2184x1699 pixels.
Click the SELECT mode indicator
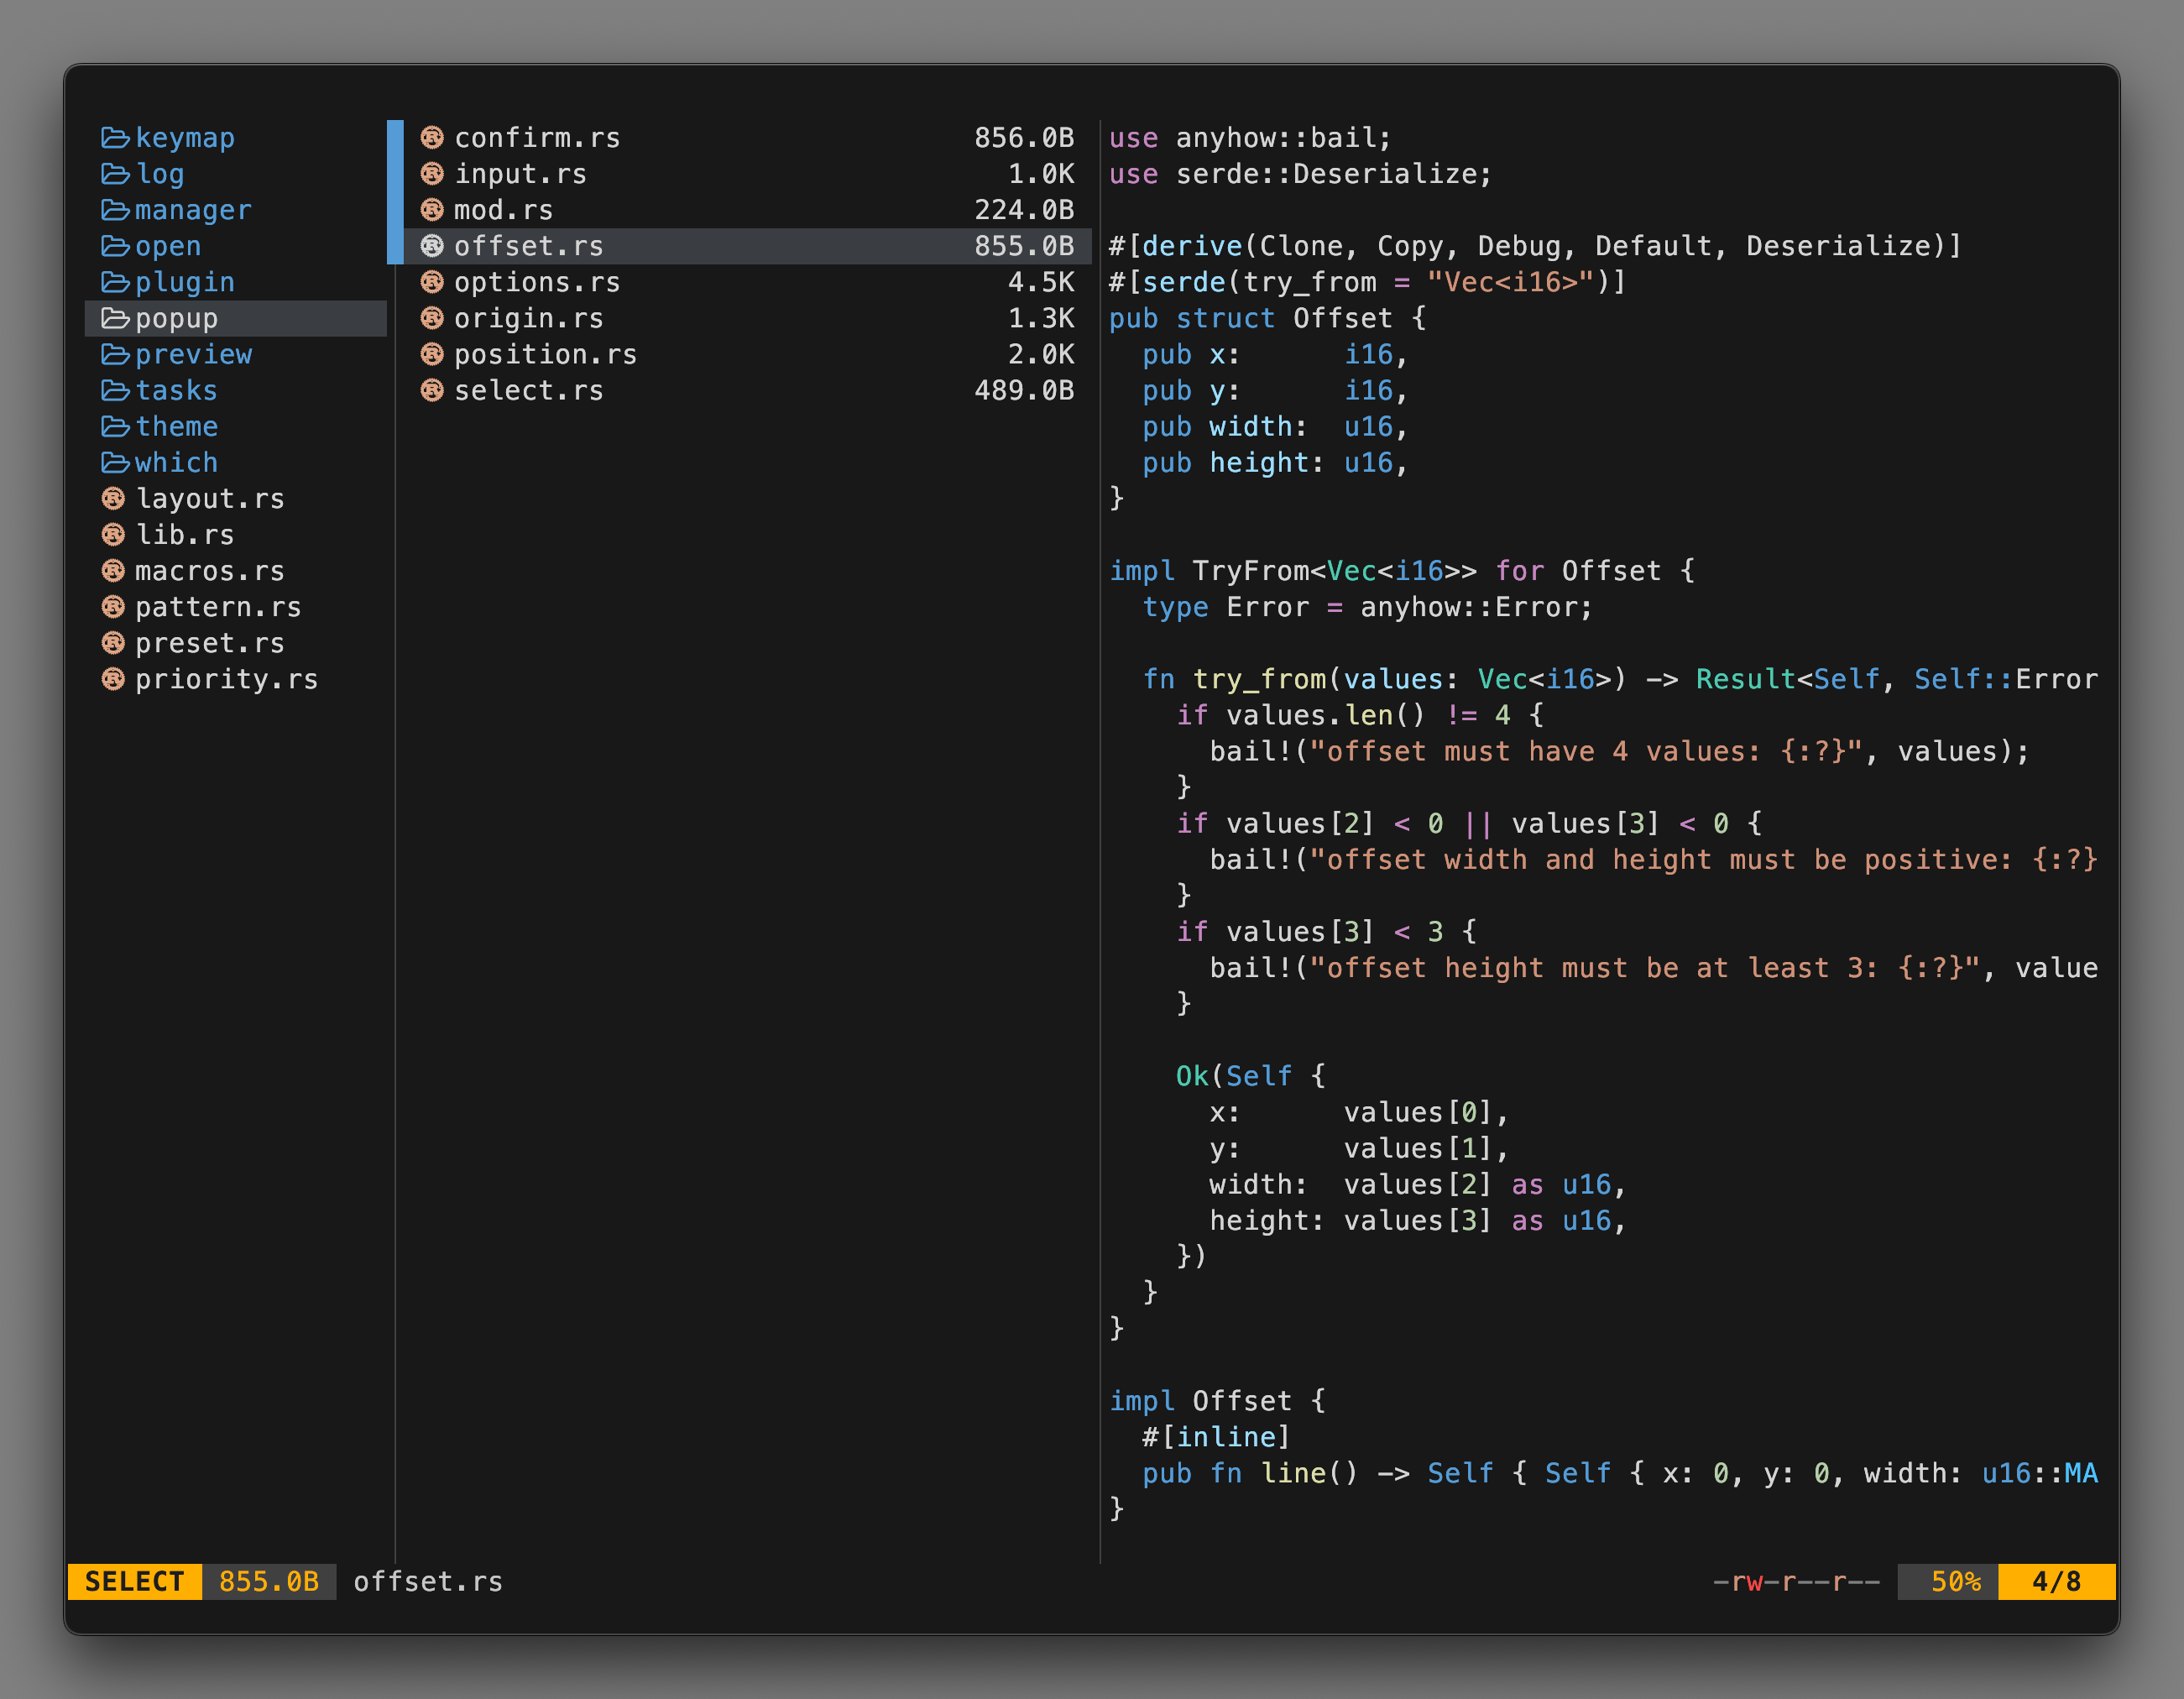135,1581
